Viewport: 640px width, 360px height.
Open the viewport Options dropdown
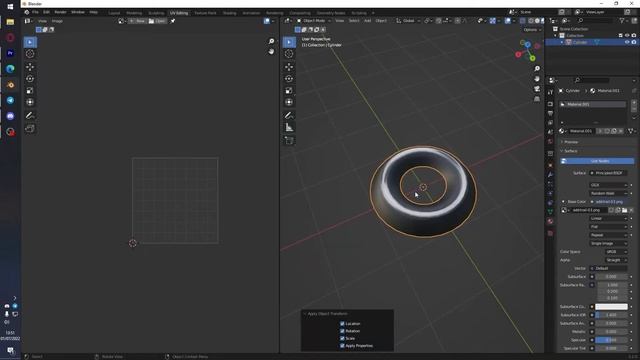coord(532,30)
